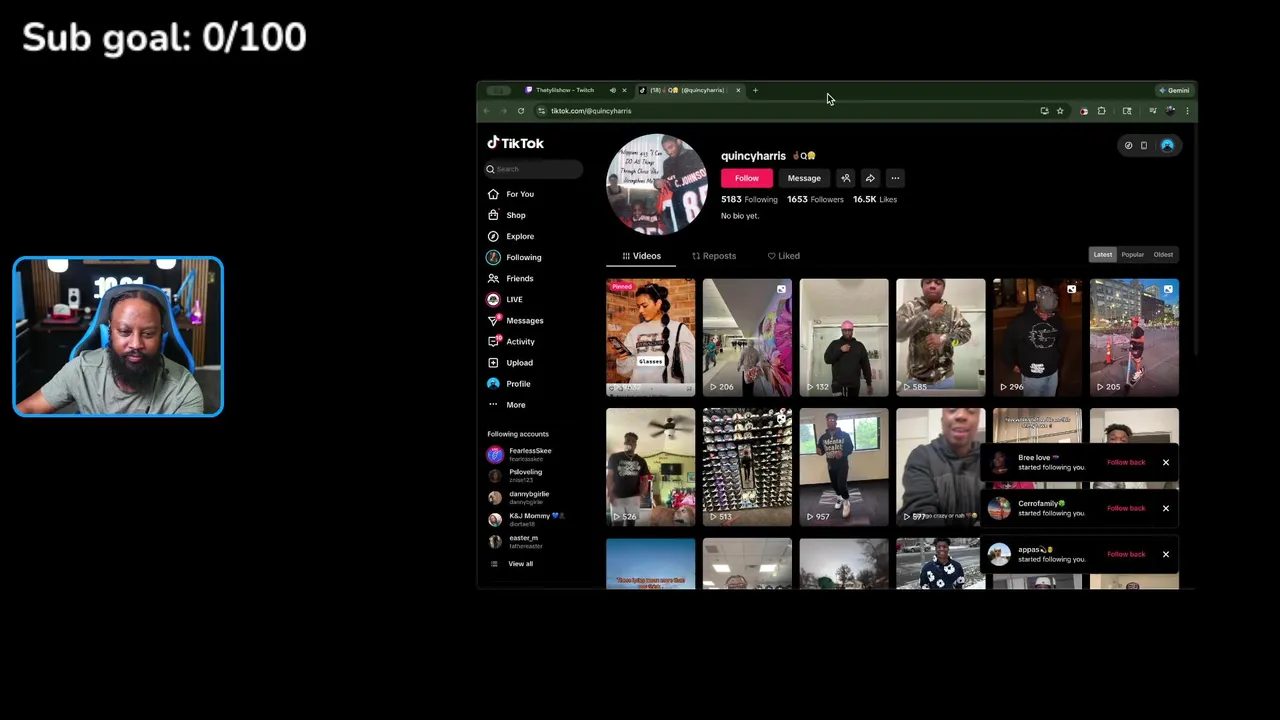Sort videos by Latest
Viewport: 1280px width, 720px height.
coord(1102,254)
